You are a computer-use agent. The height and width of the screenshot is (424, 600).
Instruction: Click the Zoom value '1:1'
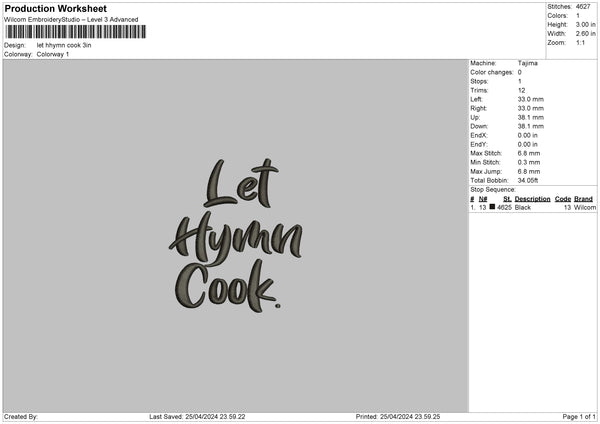(x=580, y=43)
